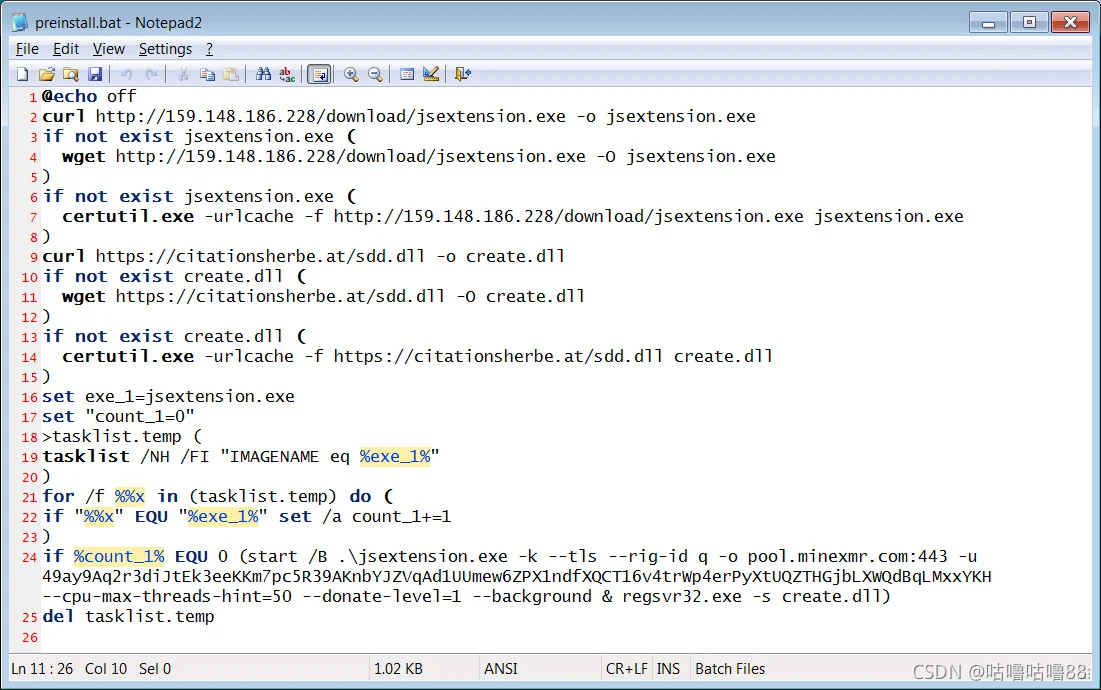
Task: Open the File menu
Action: (x=27, y=49)
